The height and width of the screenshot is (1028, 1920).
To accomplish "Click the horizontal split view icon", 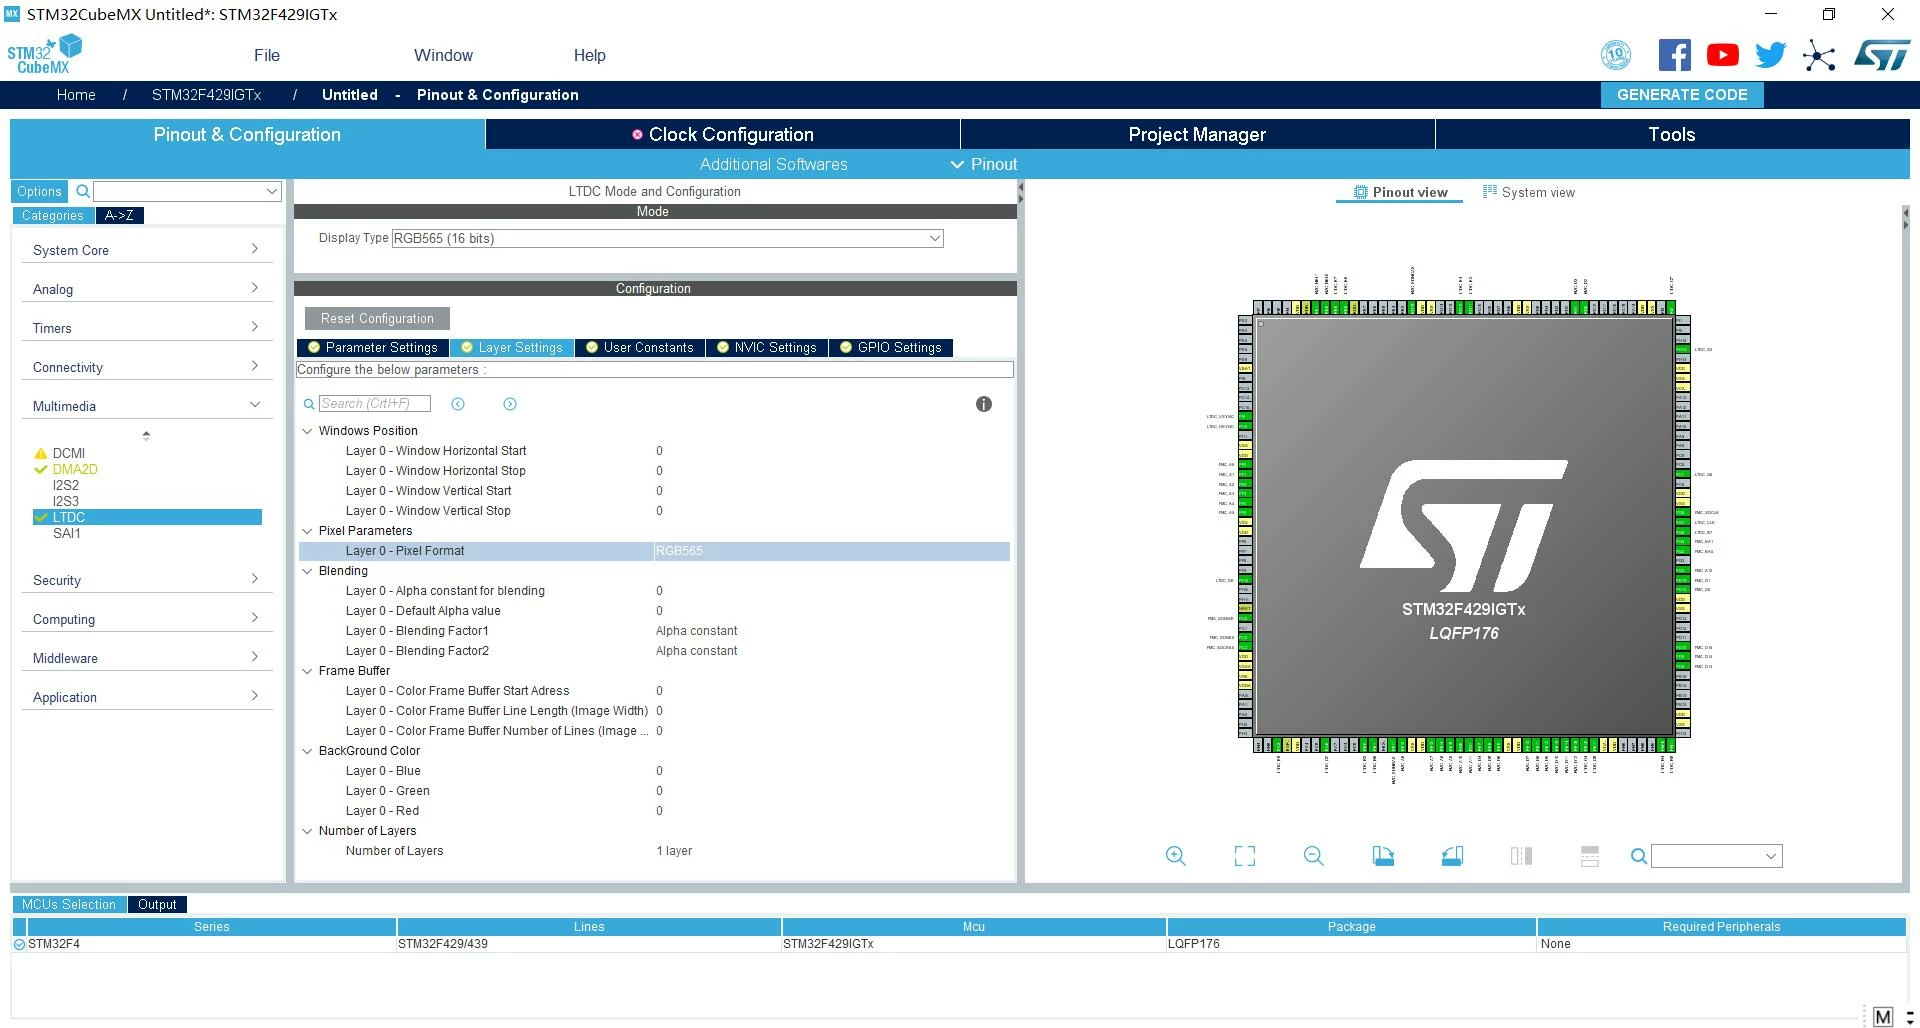I will click(1590, 856).
